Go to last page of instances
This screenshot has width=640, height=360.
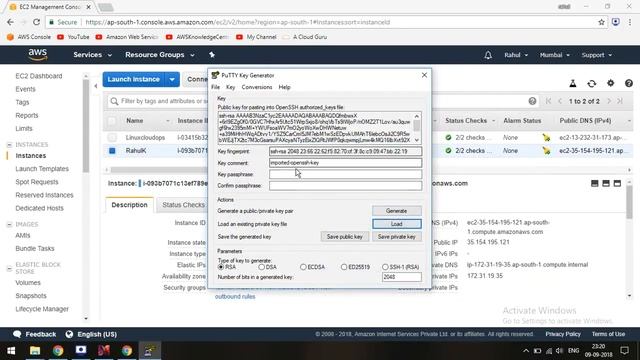(620, 101)
